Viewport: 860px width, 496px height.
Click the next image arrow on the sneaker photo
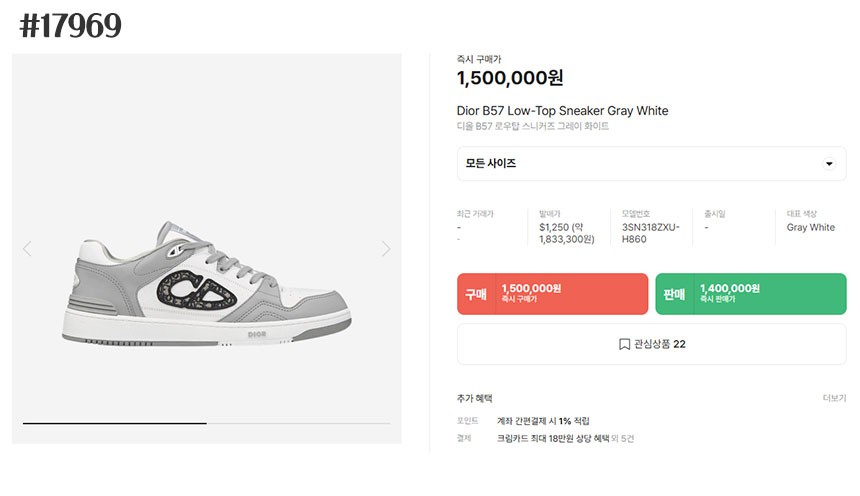(x=386, y=249)
